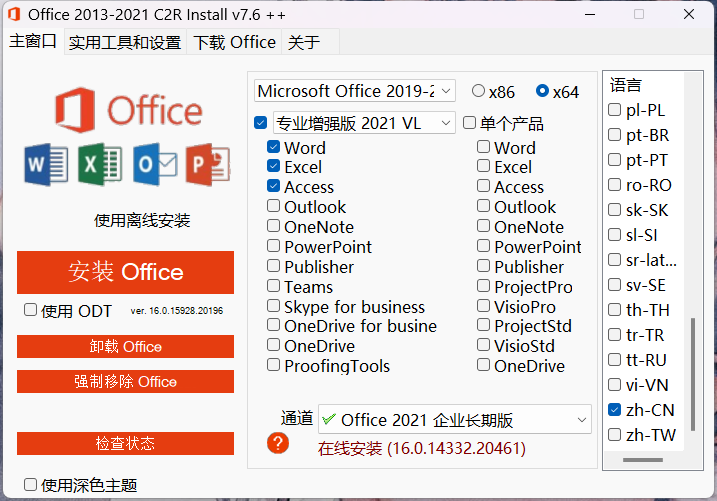Click the PowerPoint icon in the logo
The image size is (717, 501).
208,163
